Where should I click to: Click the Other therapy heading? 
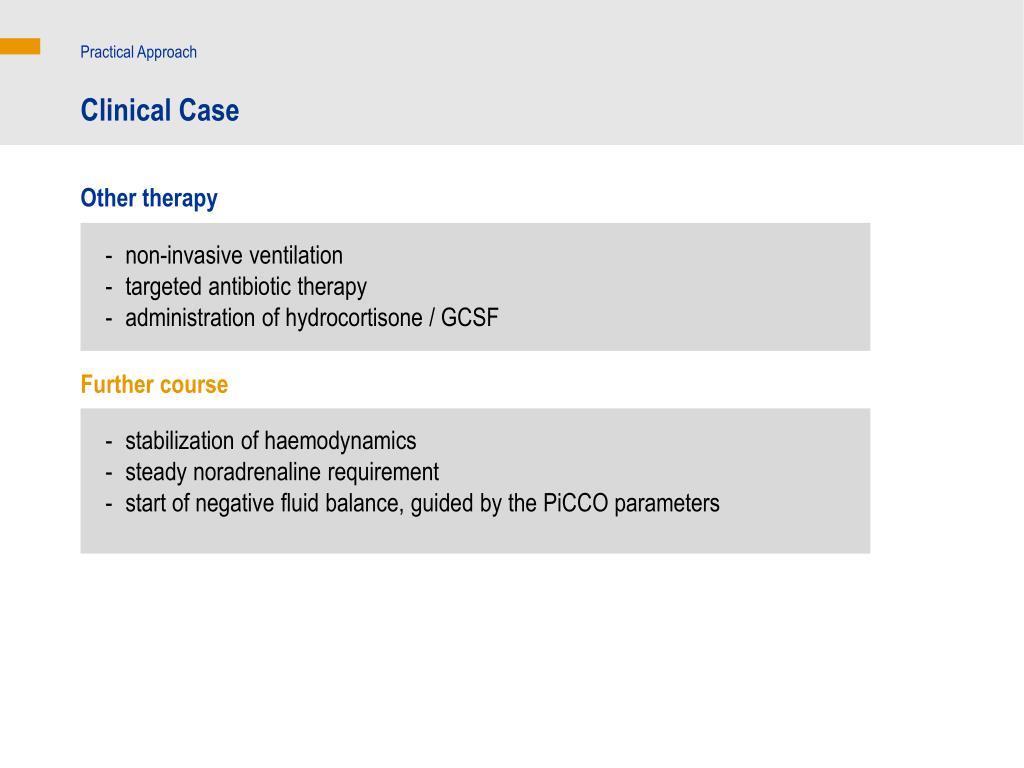pyautogui.click(x=149, y=199)
